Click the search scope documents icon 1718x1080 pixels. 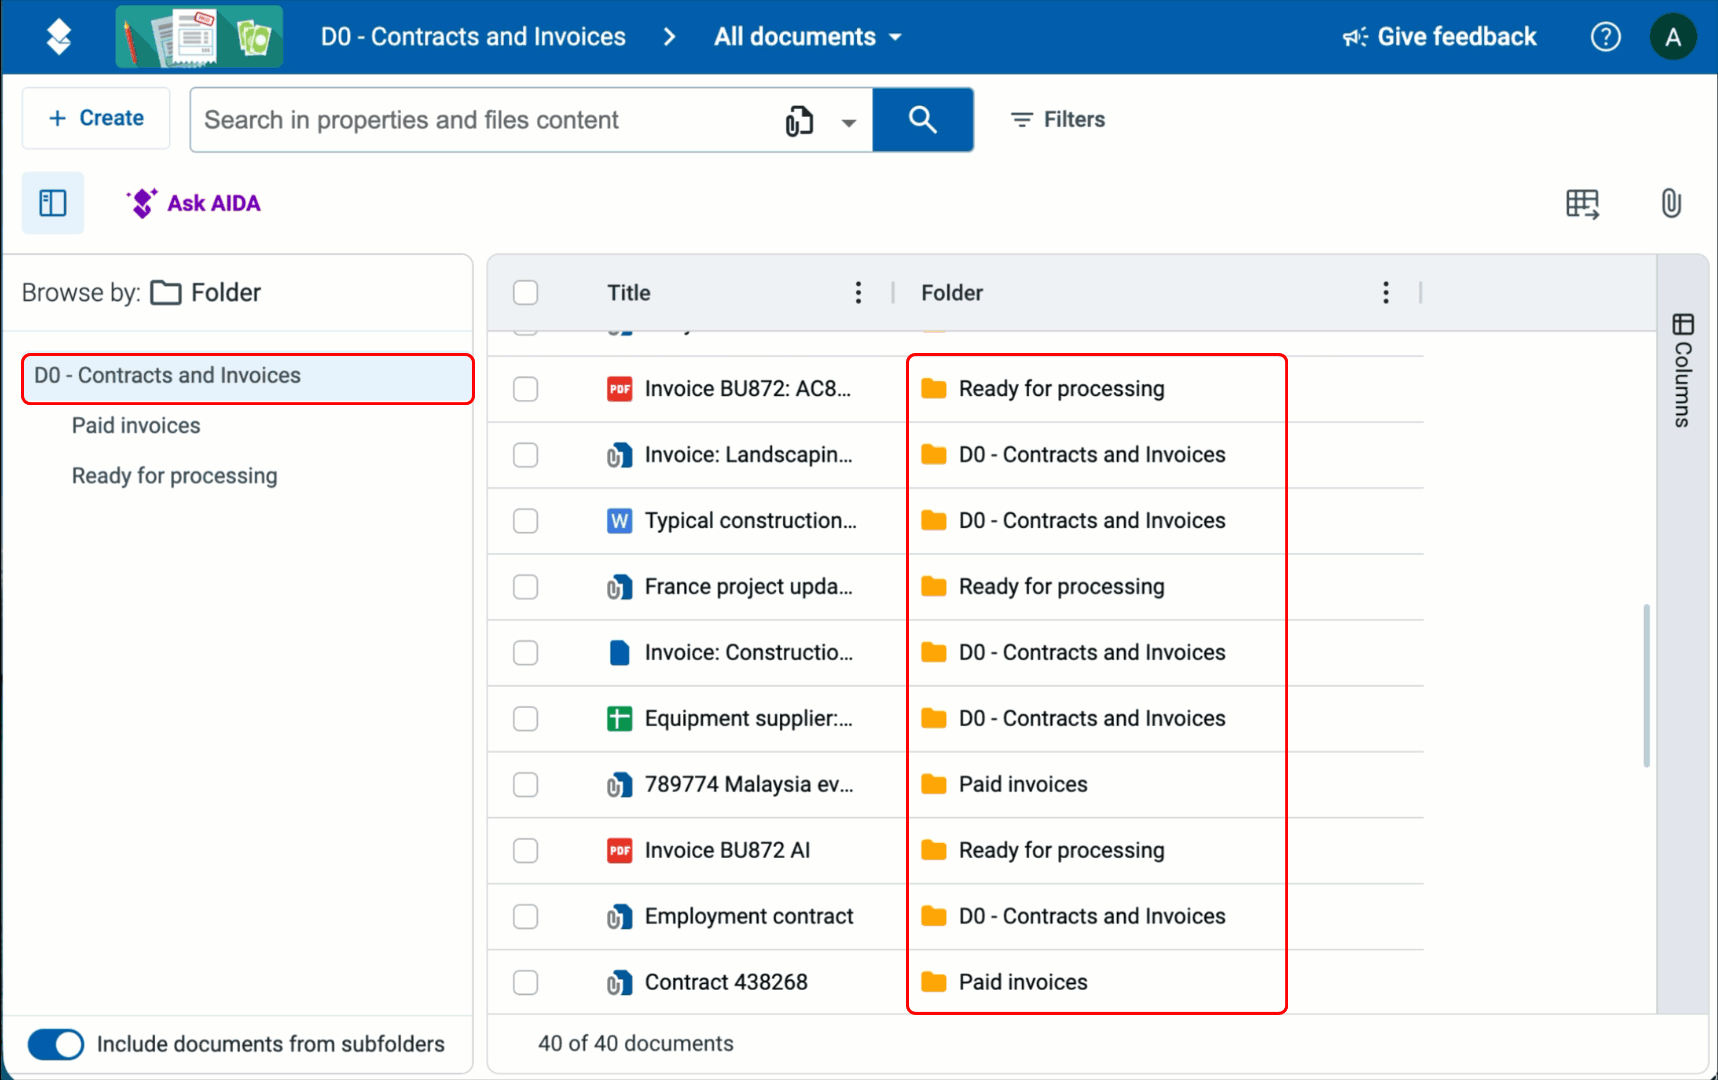pos(799,121)
